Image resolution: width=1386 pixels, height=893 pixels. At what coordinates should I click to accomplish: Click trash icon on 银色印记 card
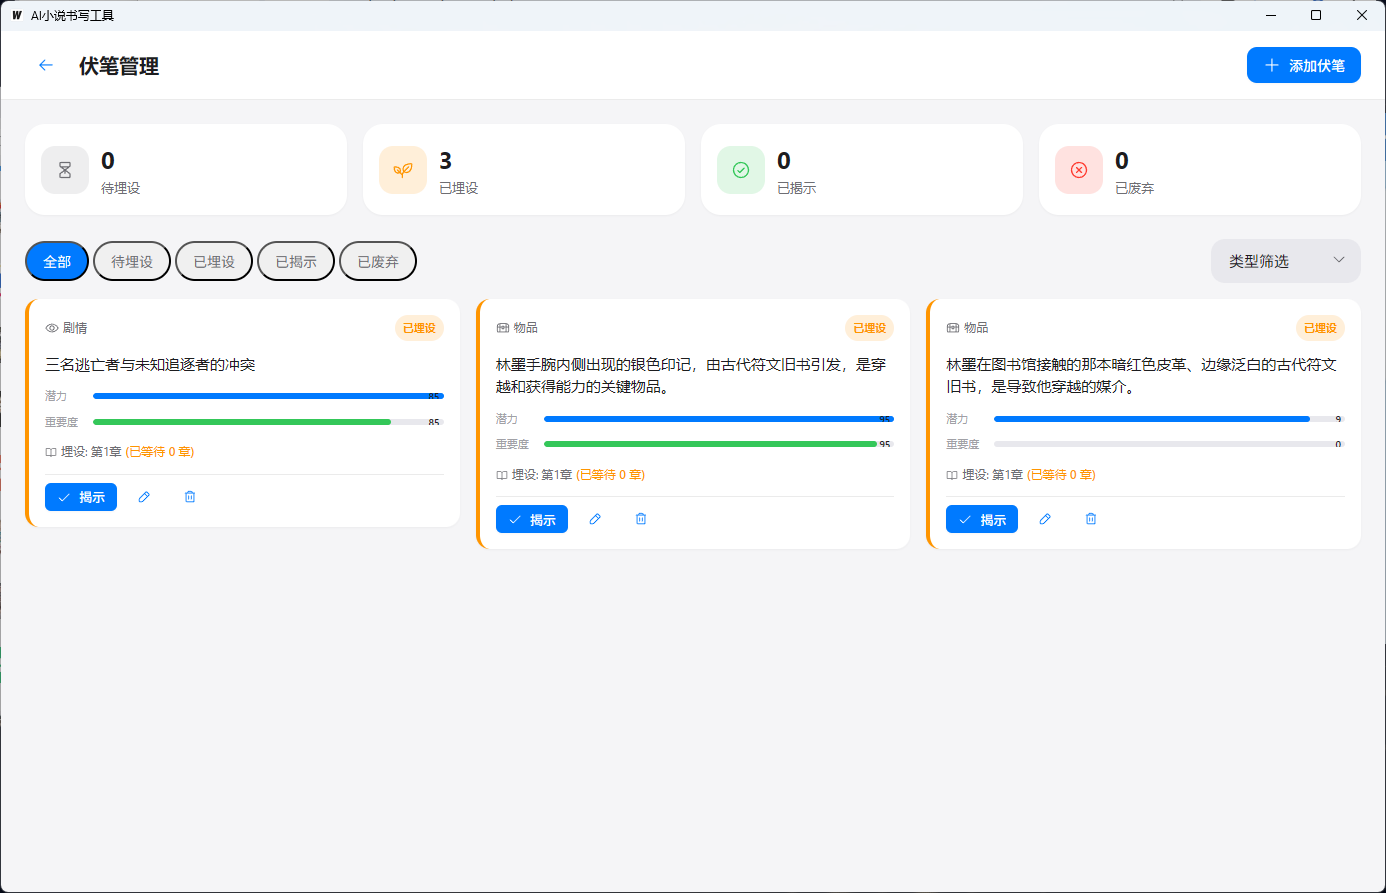pyautogui.click(x=641, y=519)
